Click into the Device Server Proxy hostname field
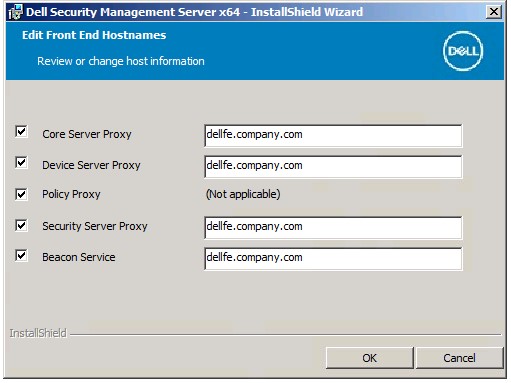This screenshot has height=383, width=511. [333, 167]
